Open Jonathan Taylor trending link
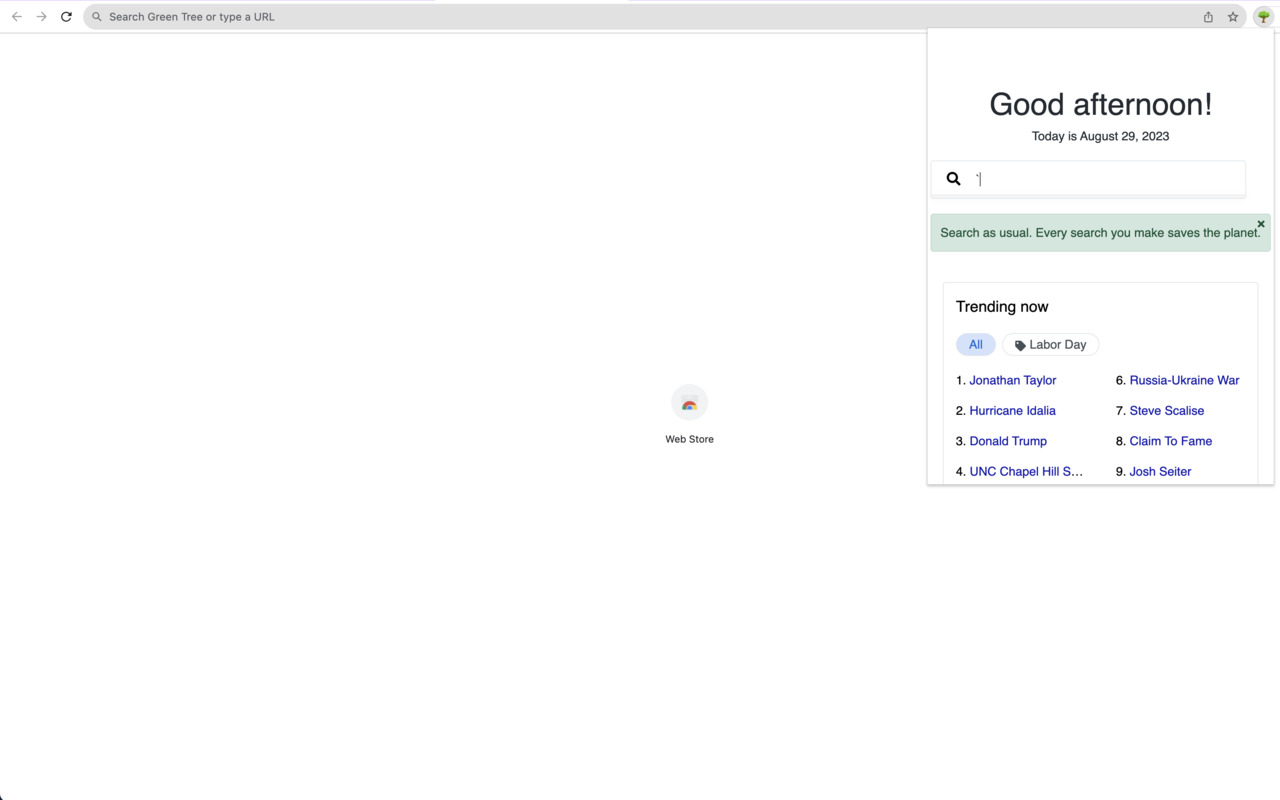This screenshot has height=800, width=1280. pyautogui.click(x=1012, y=380)
